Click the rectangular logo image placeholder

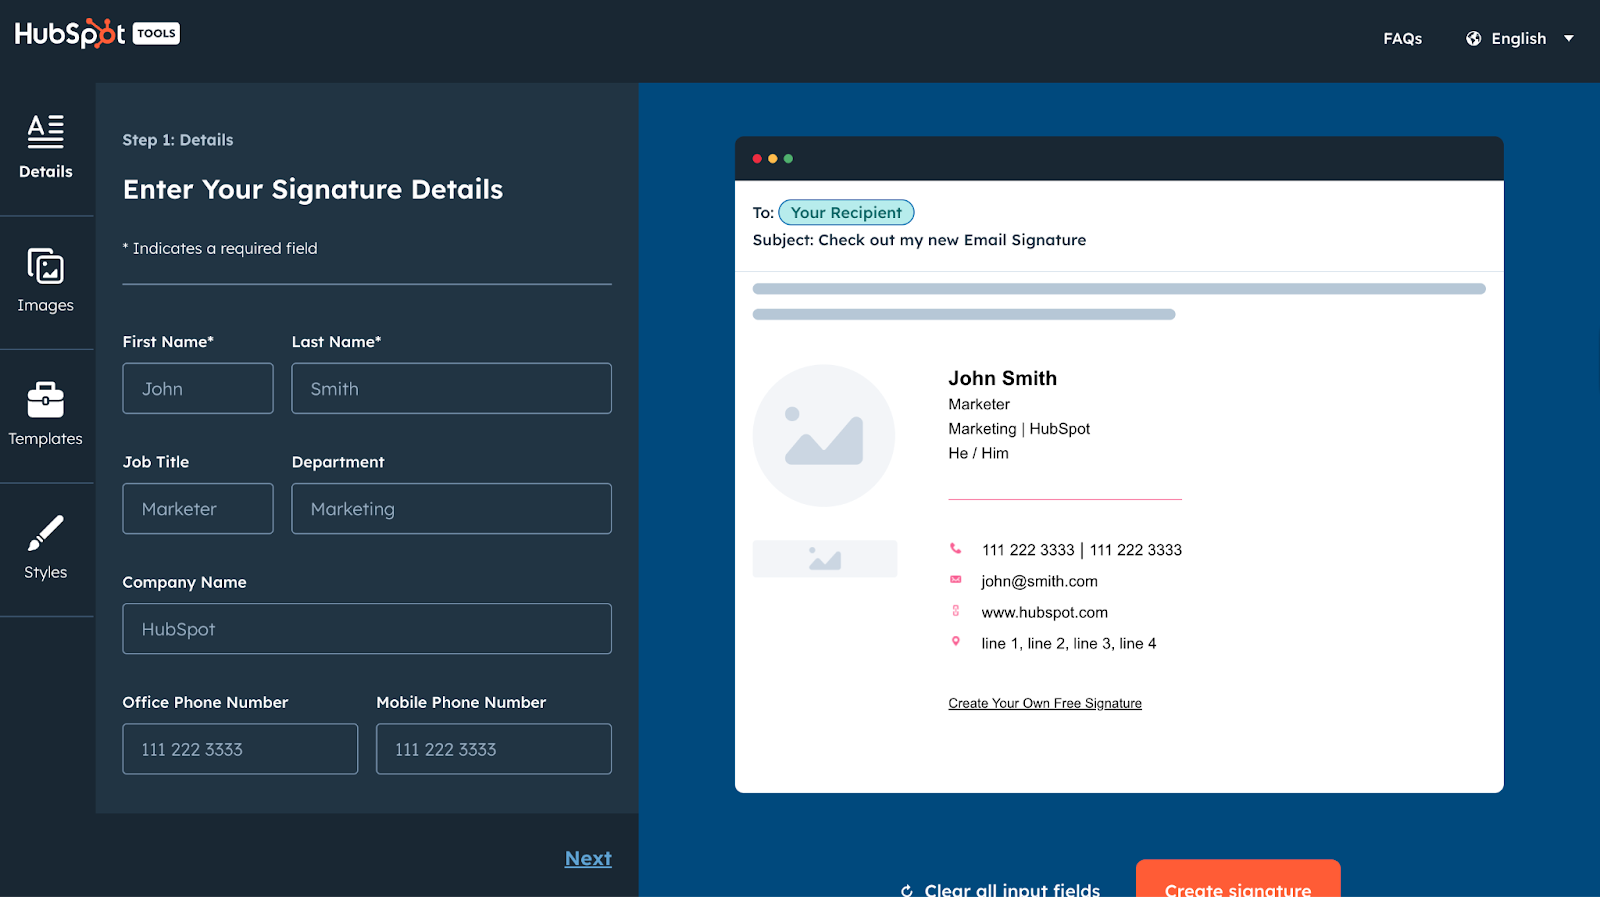pos(825,558)
